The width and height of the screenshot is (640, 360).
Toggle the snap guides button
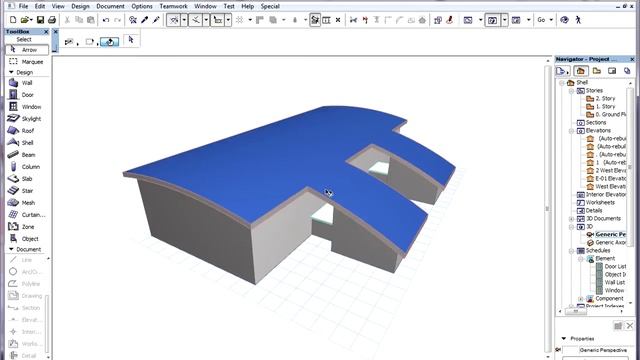[x=196, y=20]
